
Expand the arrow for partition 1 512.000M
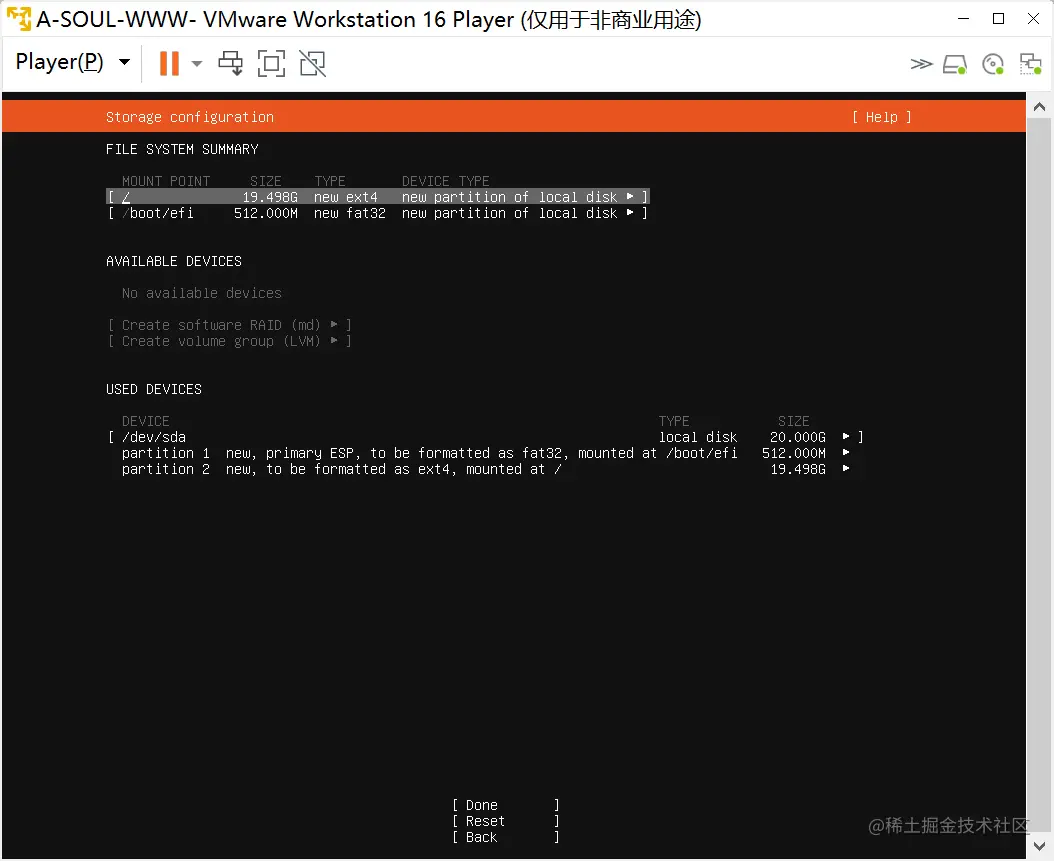click(x=846, y=452)
